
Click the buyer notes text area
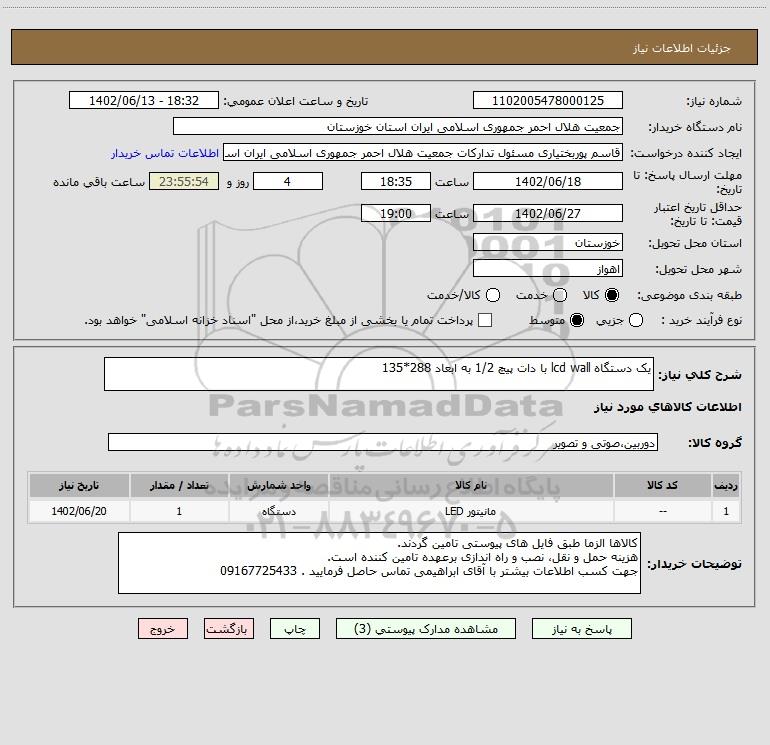[379, 563]
